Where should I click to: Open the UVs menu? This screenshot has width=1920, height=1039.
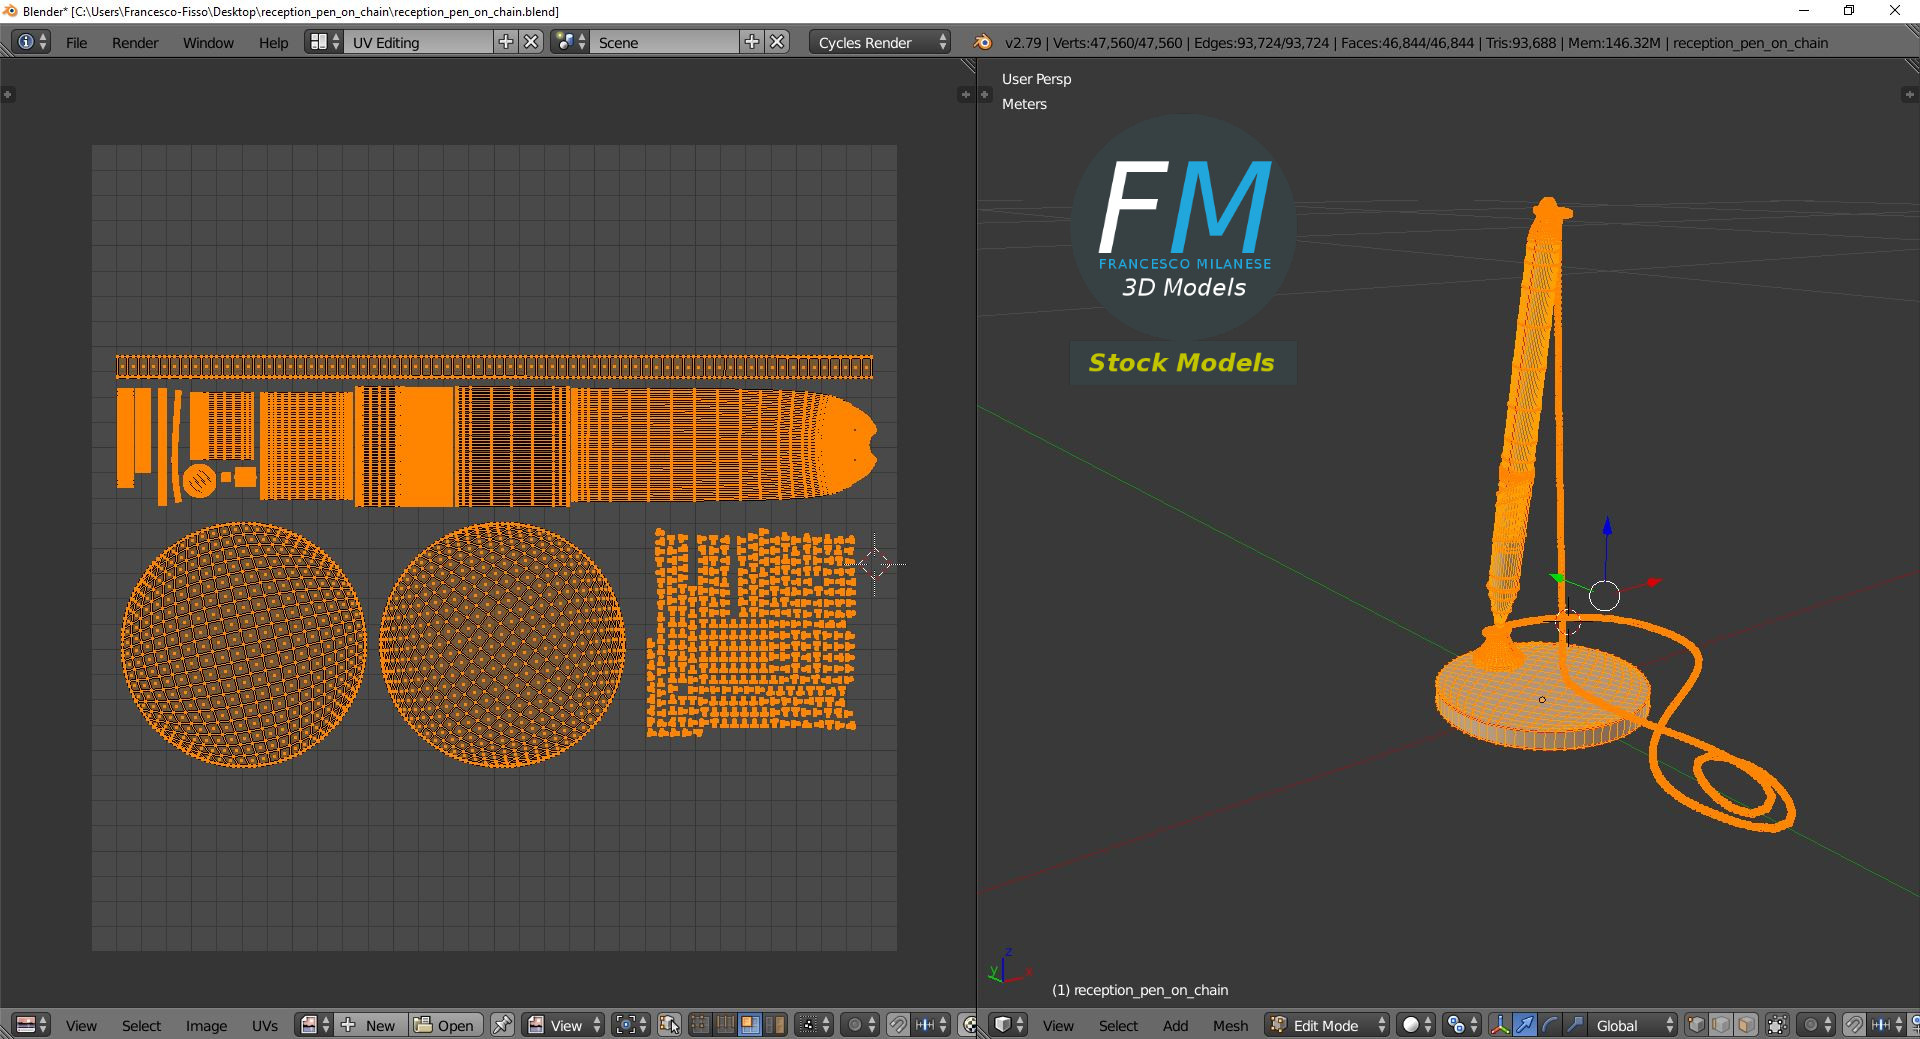[x=262, y=1025]
